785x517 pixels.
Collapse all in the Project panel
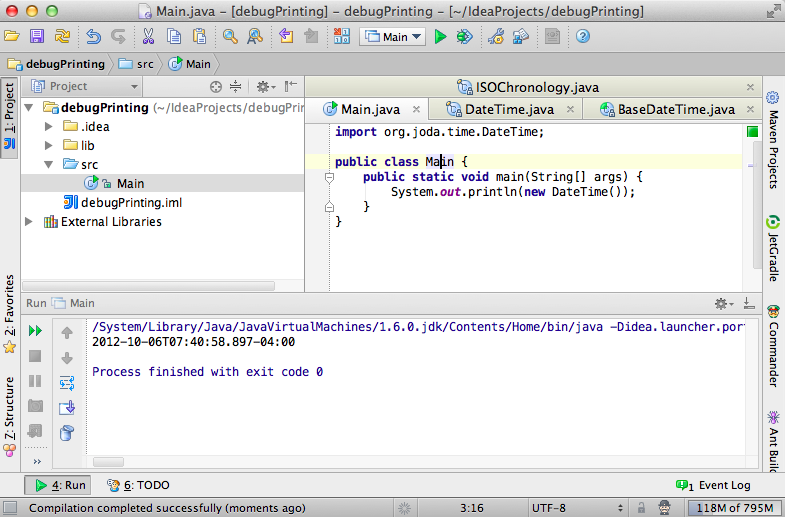[x=235, y=87]
